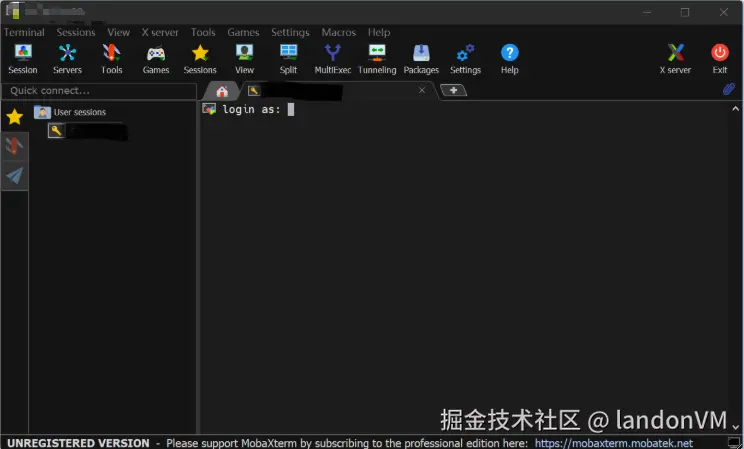Focus the Quick connect field

pos(99,91)
